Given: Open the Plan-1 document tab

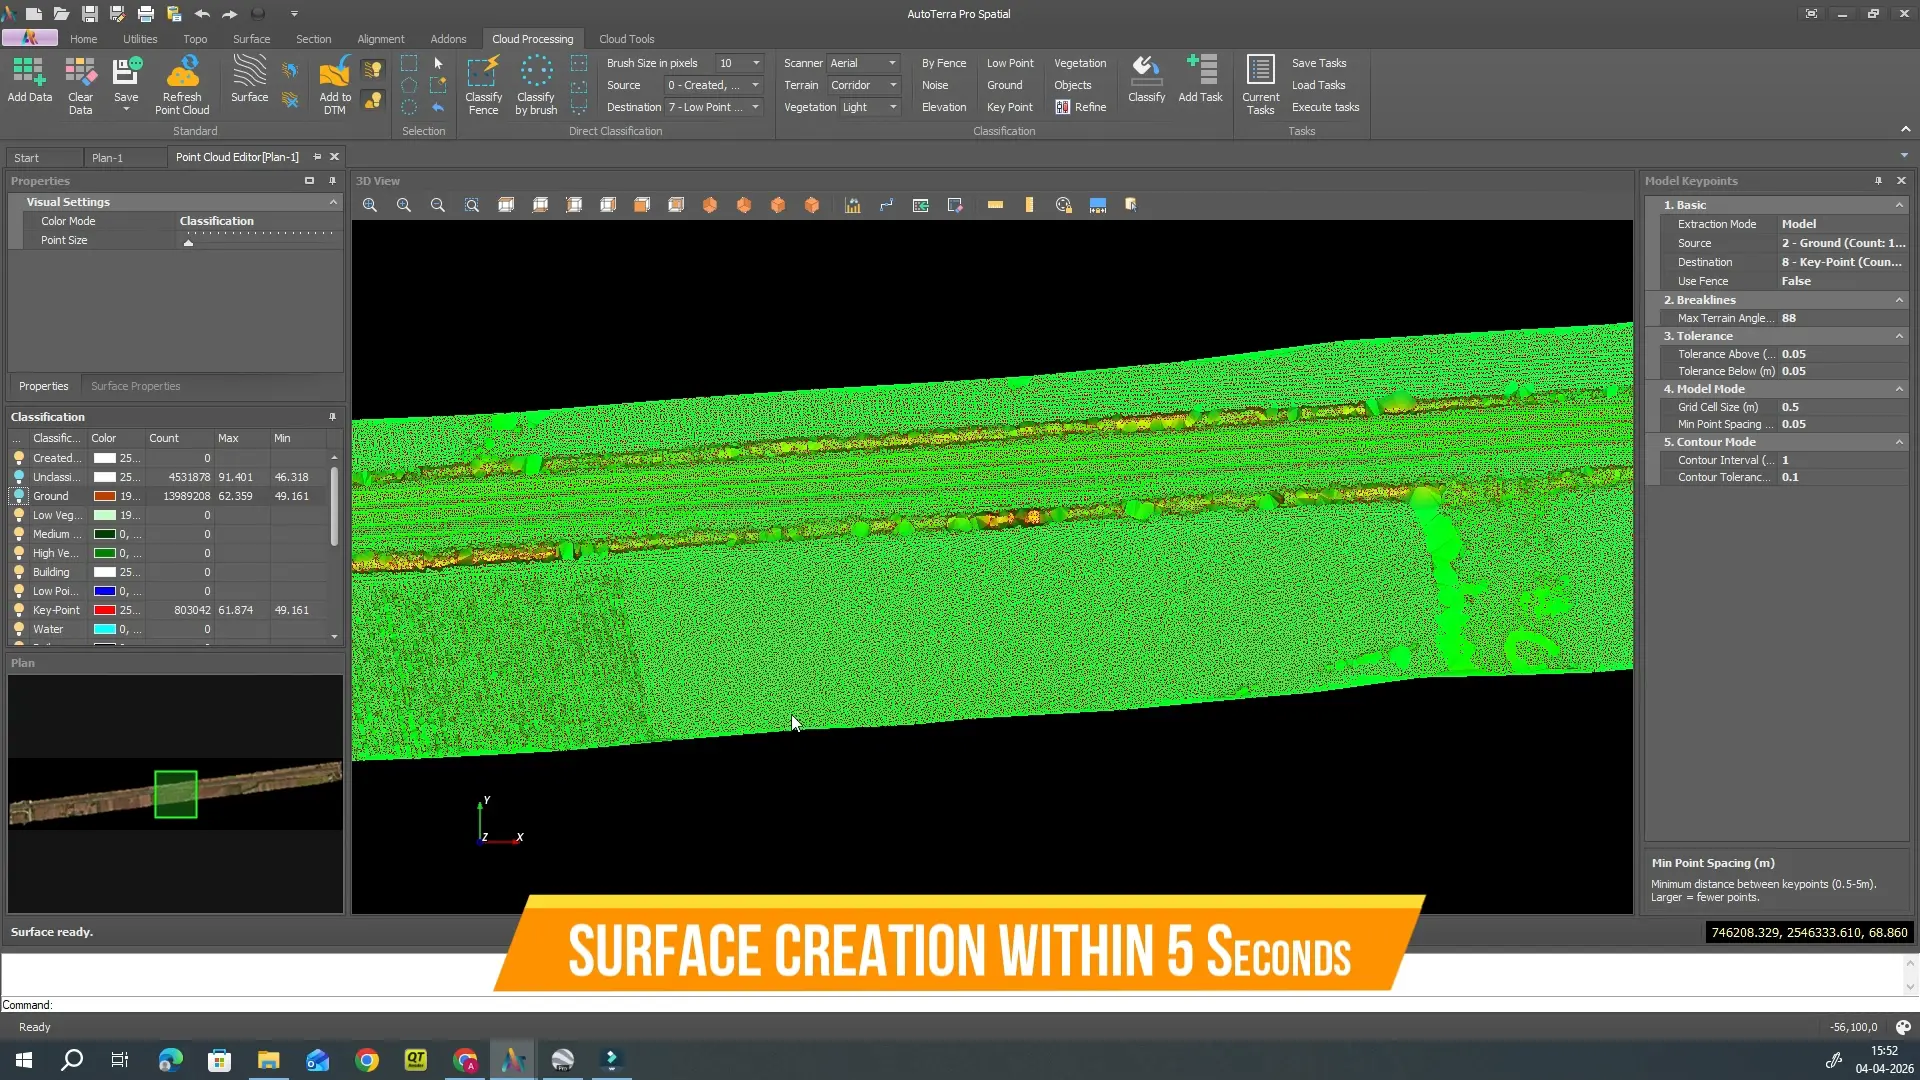Looking at the screenshot, I should point(107,158).
